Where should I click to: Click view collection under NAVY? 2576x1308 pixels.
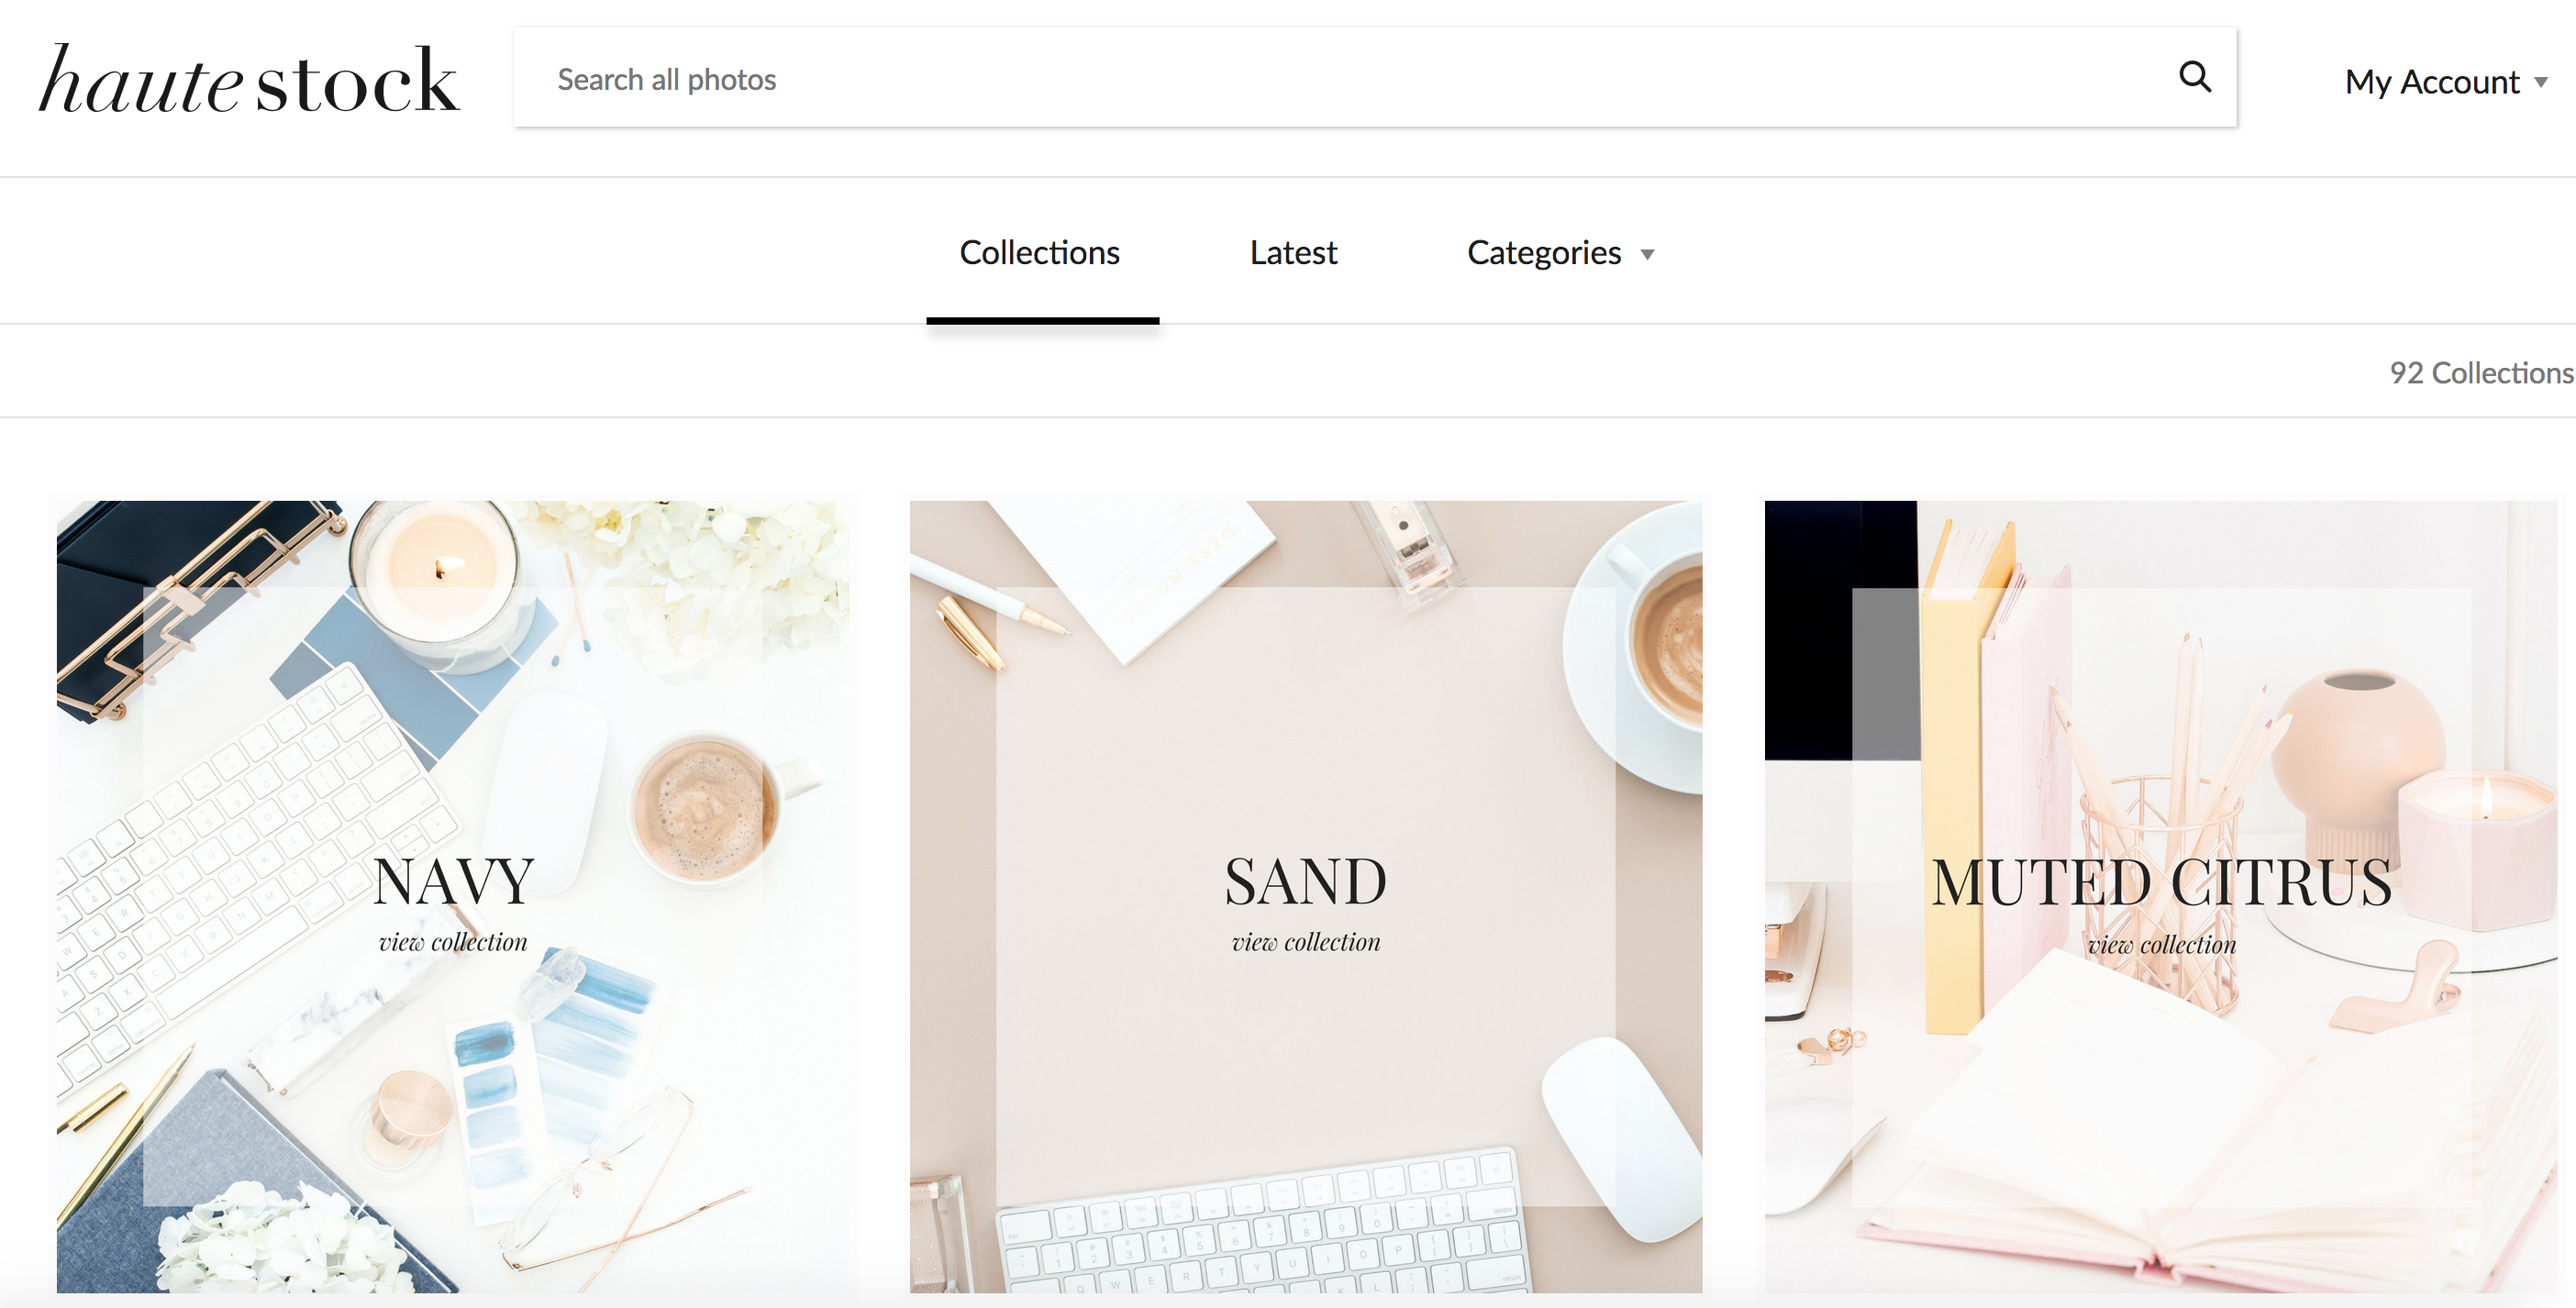[453, 942]
